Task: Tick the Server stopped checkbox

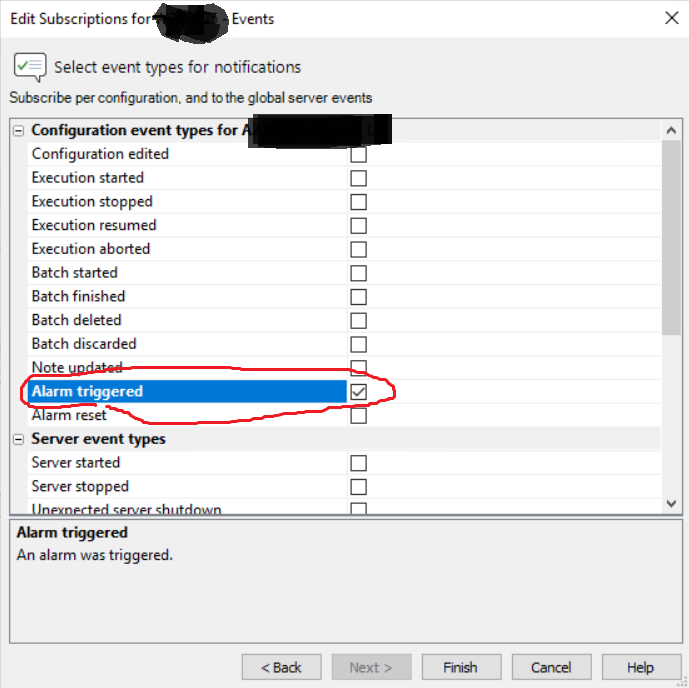Action: point(358,487)
